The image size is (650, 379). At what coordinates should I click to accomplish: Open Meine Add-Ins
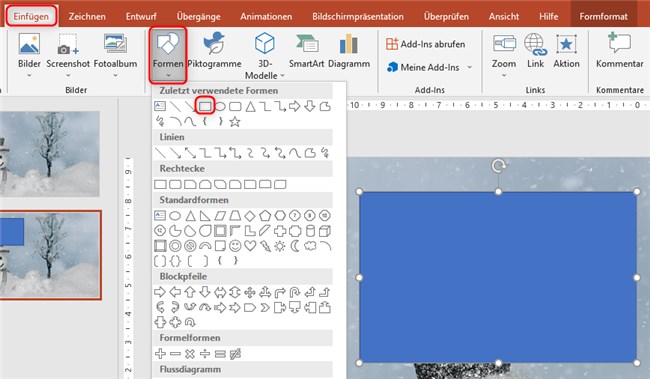[423, 67]
